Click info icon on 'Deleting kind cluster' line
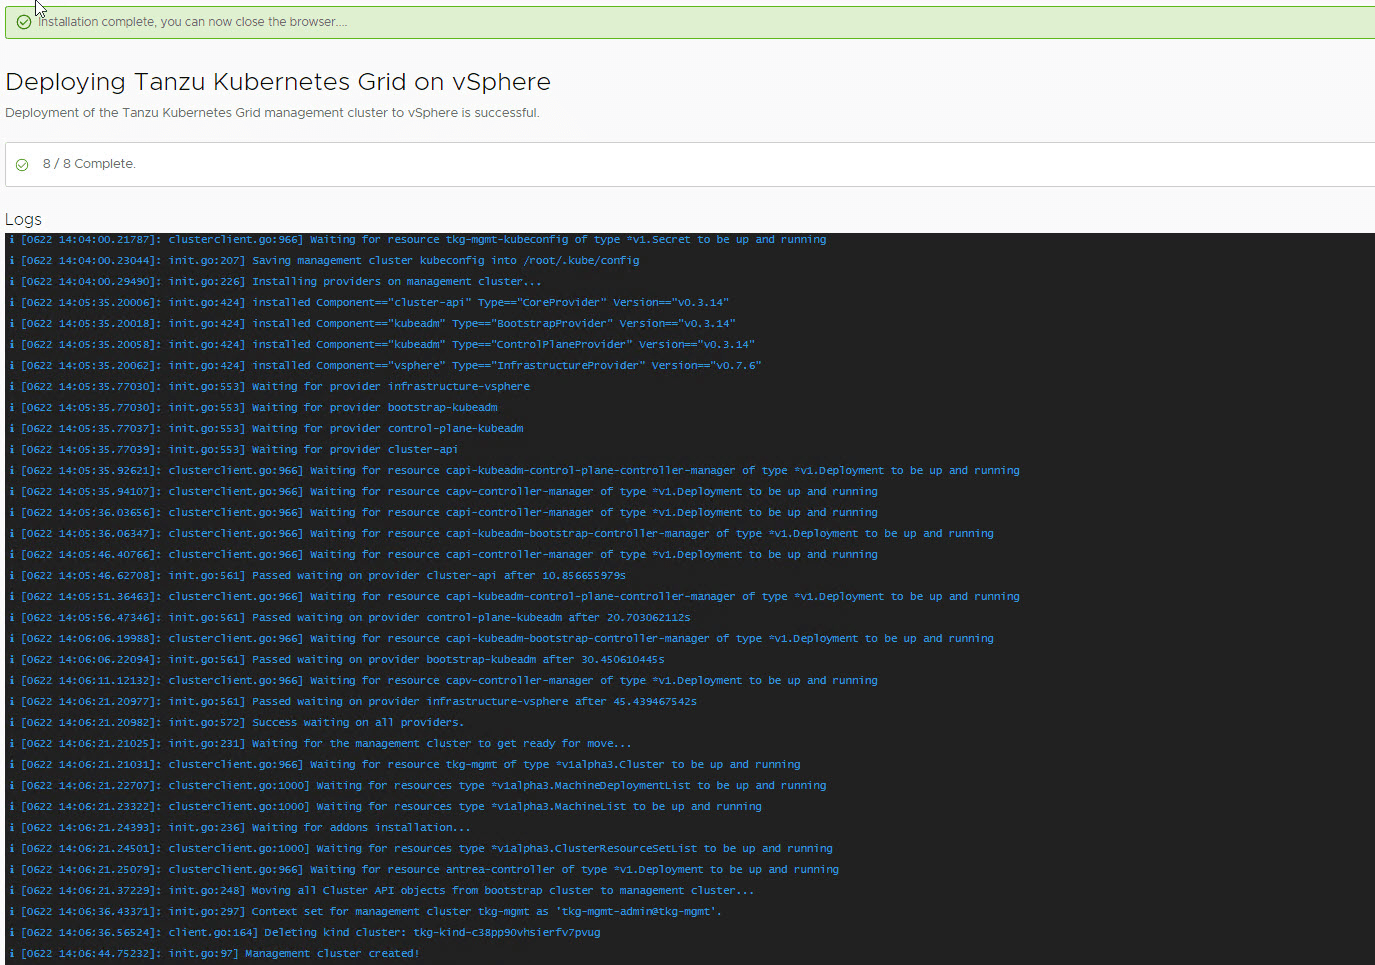Viewport: 1375px width, 965px height. click(12, 933)
